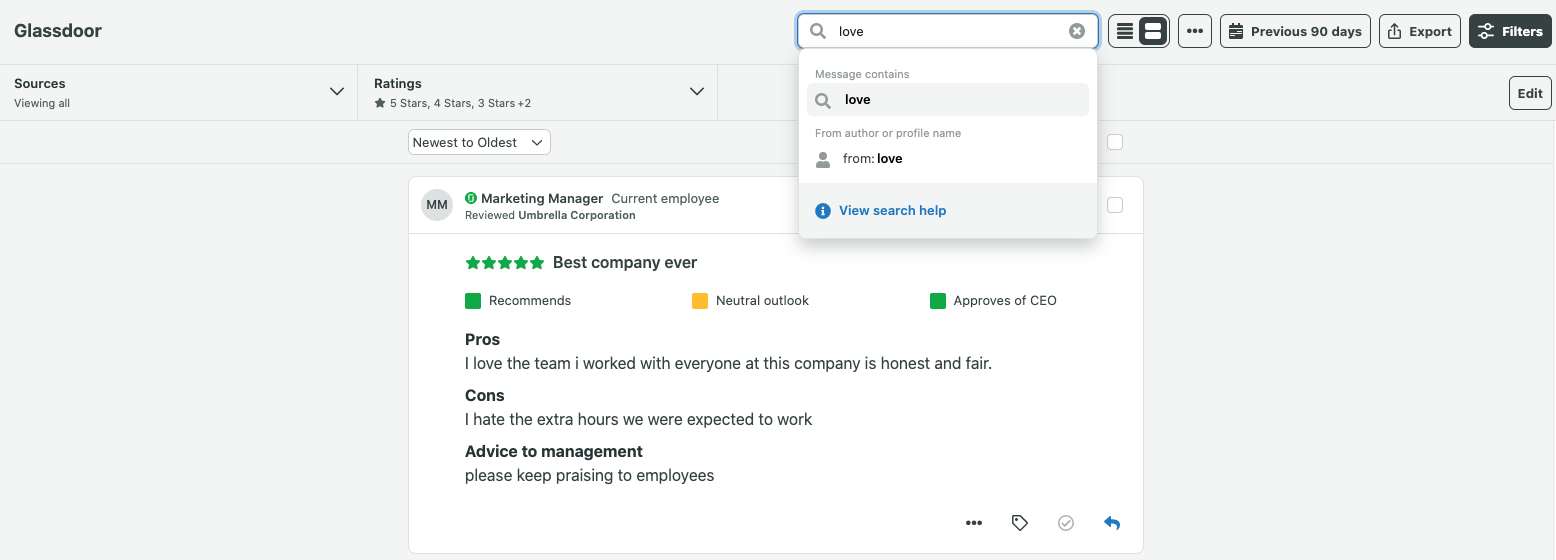
Task: Switch to compact list view icon
Action: pos(1125,31)
